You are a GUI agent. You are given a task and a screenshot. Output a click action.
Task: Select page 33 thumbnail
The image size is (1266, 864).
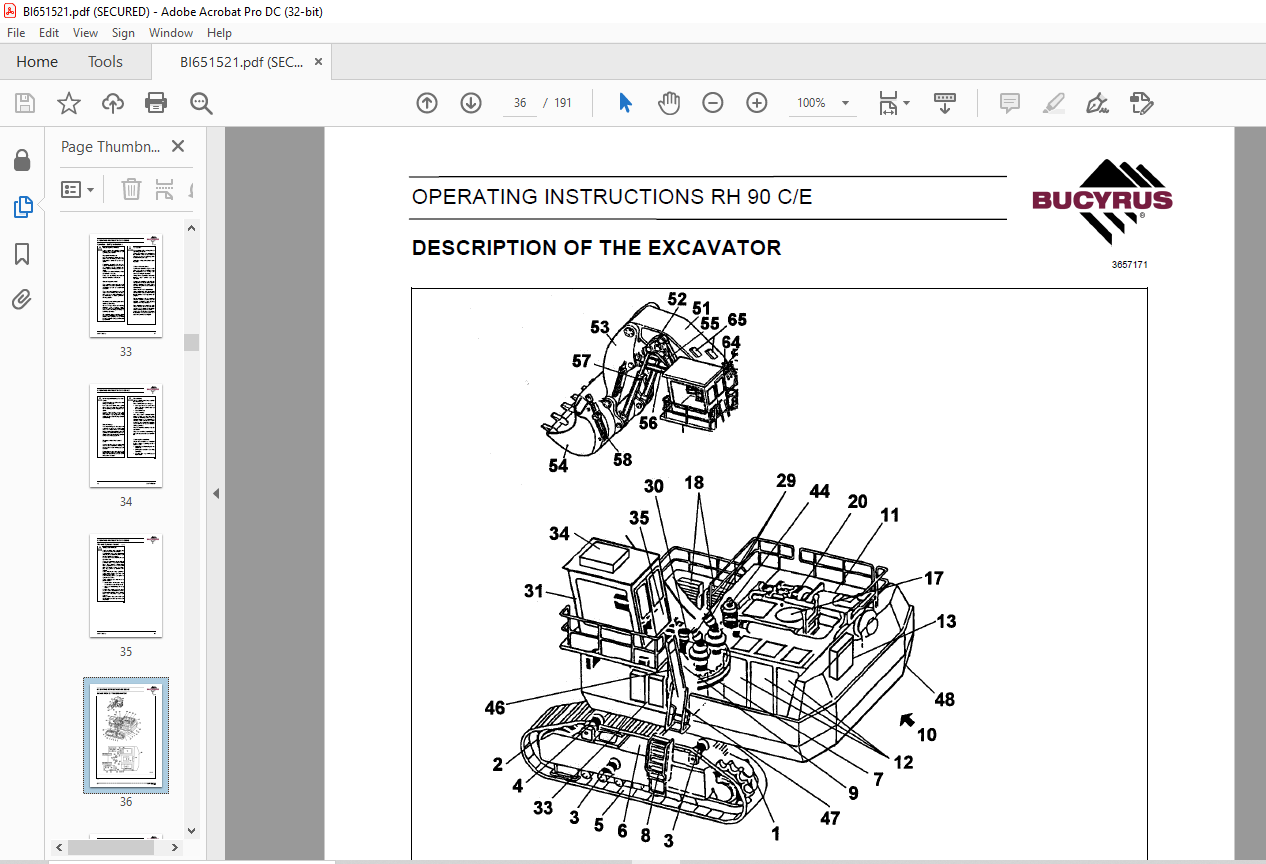click(126, 286)
